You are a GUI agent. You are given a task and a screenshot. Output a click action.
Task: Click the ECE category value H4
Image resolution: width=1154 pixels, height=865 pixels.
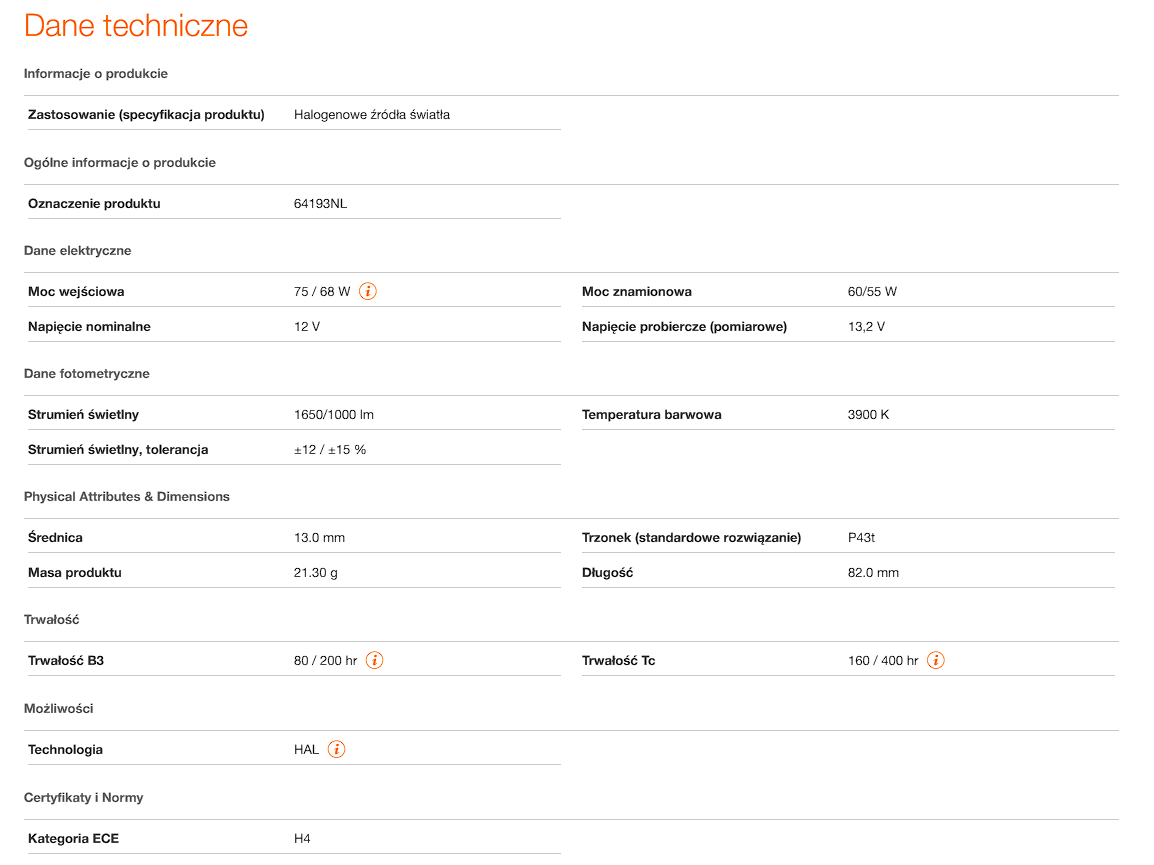tap(302, 839)
